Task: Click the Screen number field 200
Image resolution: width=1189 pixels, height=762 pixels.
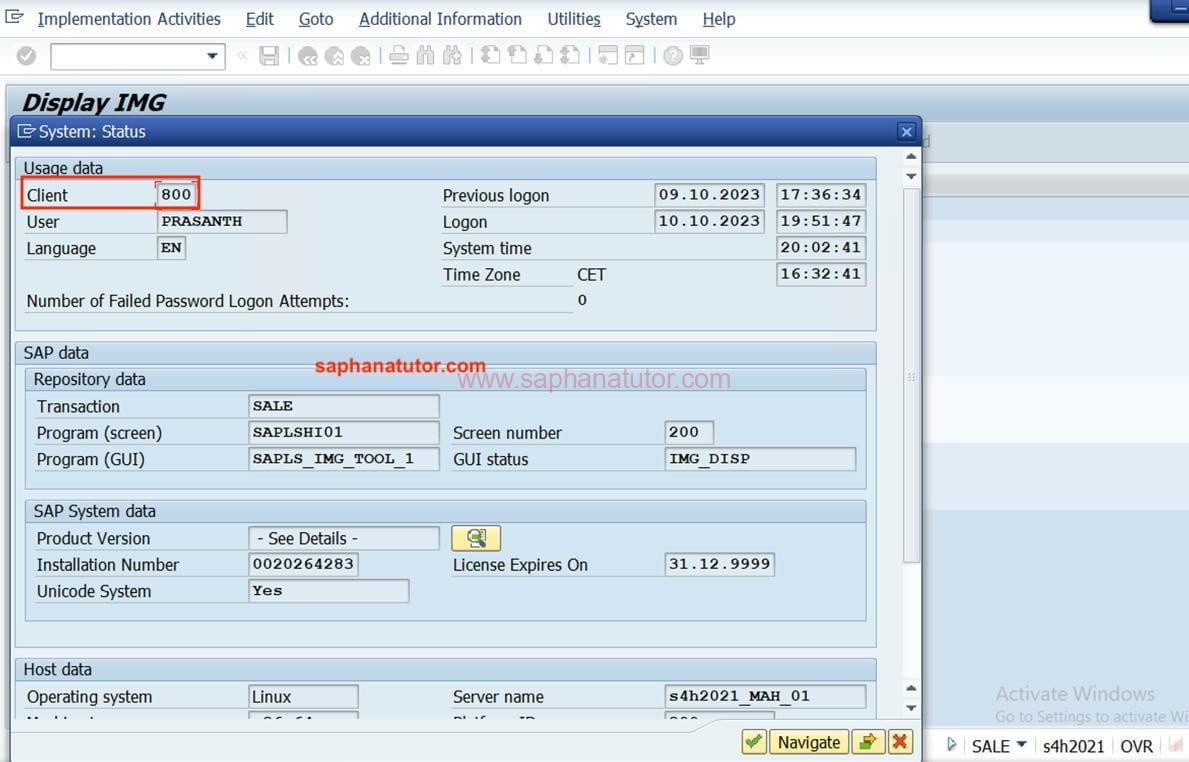Action: pyautogui.click(x=689, y=432)
